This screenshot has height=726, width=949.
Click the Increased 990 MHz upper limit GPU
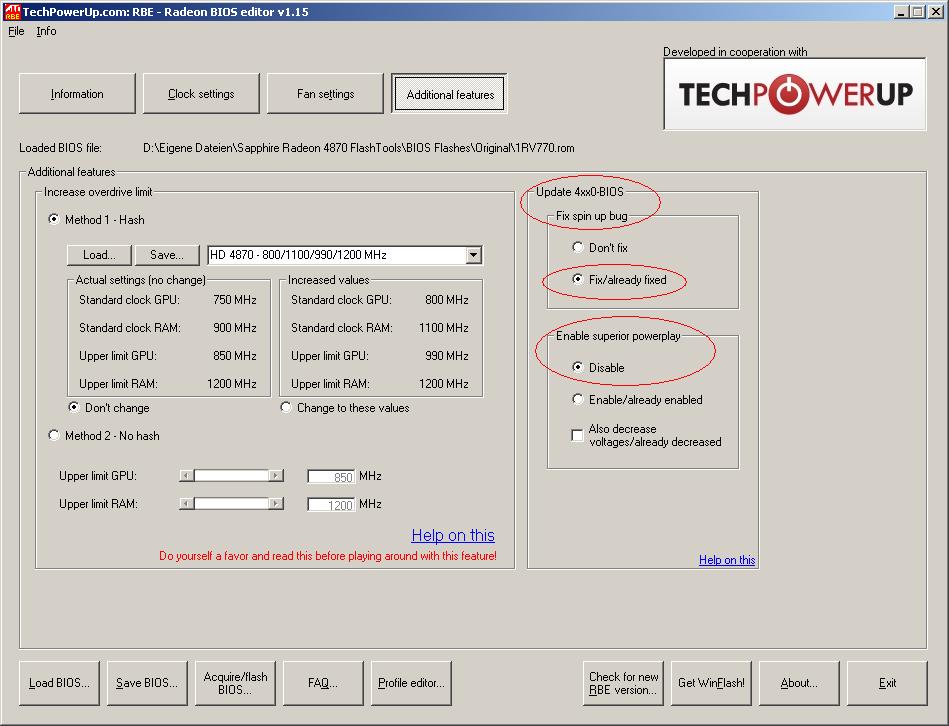click(x=447, y=356)
